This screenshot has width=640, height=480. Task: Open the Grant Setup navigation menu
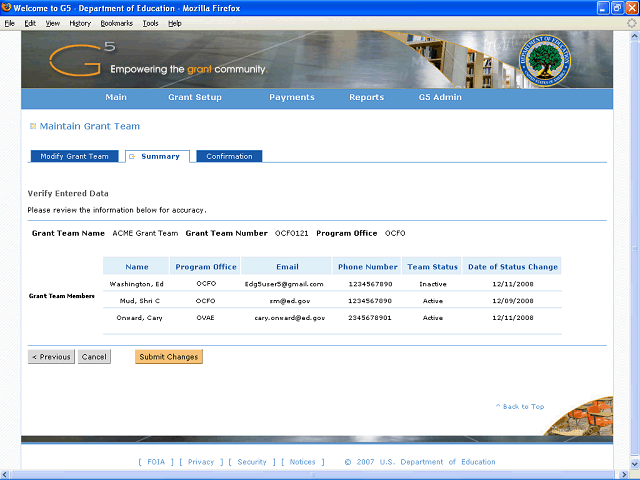tap(195, 97)
